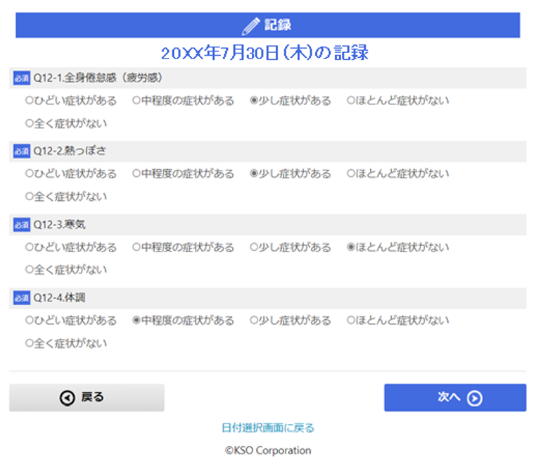The image size is (535, 465).
Task: Click the back arrow icon on 戻る
Action: point(67,398)
